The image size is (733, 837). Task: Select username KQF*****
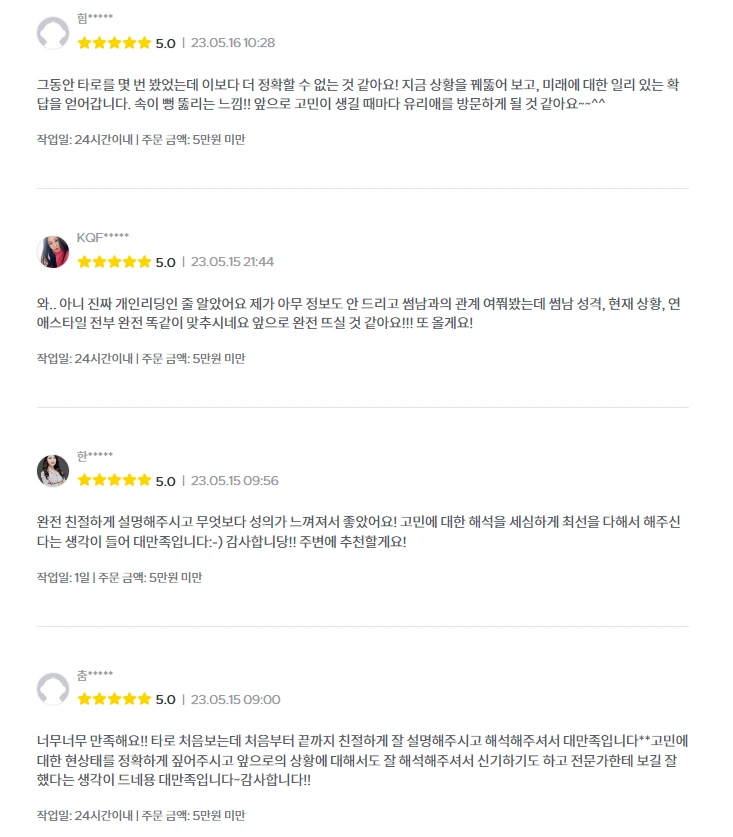tap(103, 238)
